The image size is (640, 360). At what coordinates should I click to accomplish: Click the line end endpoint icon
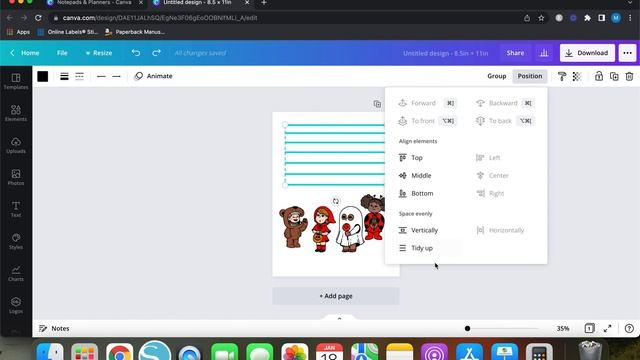pos(116,76)
